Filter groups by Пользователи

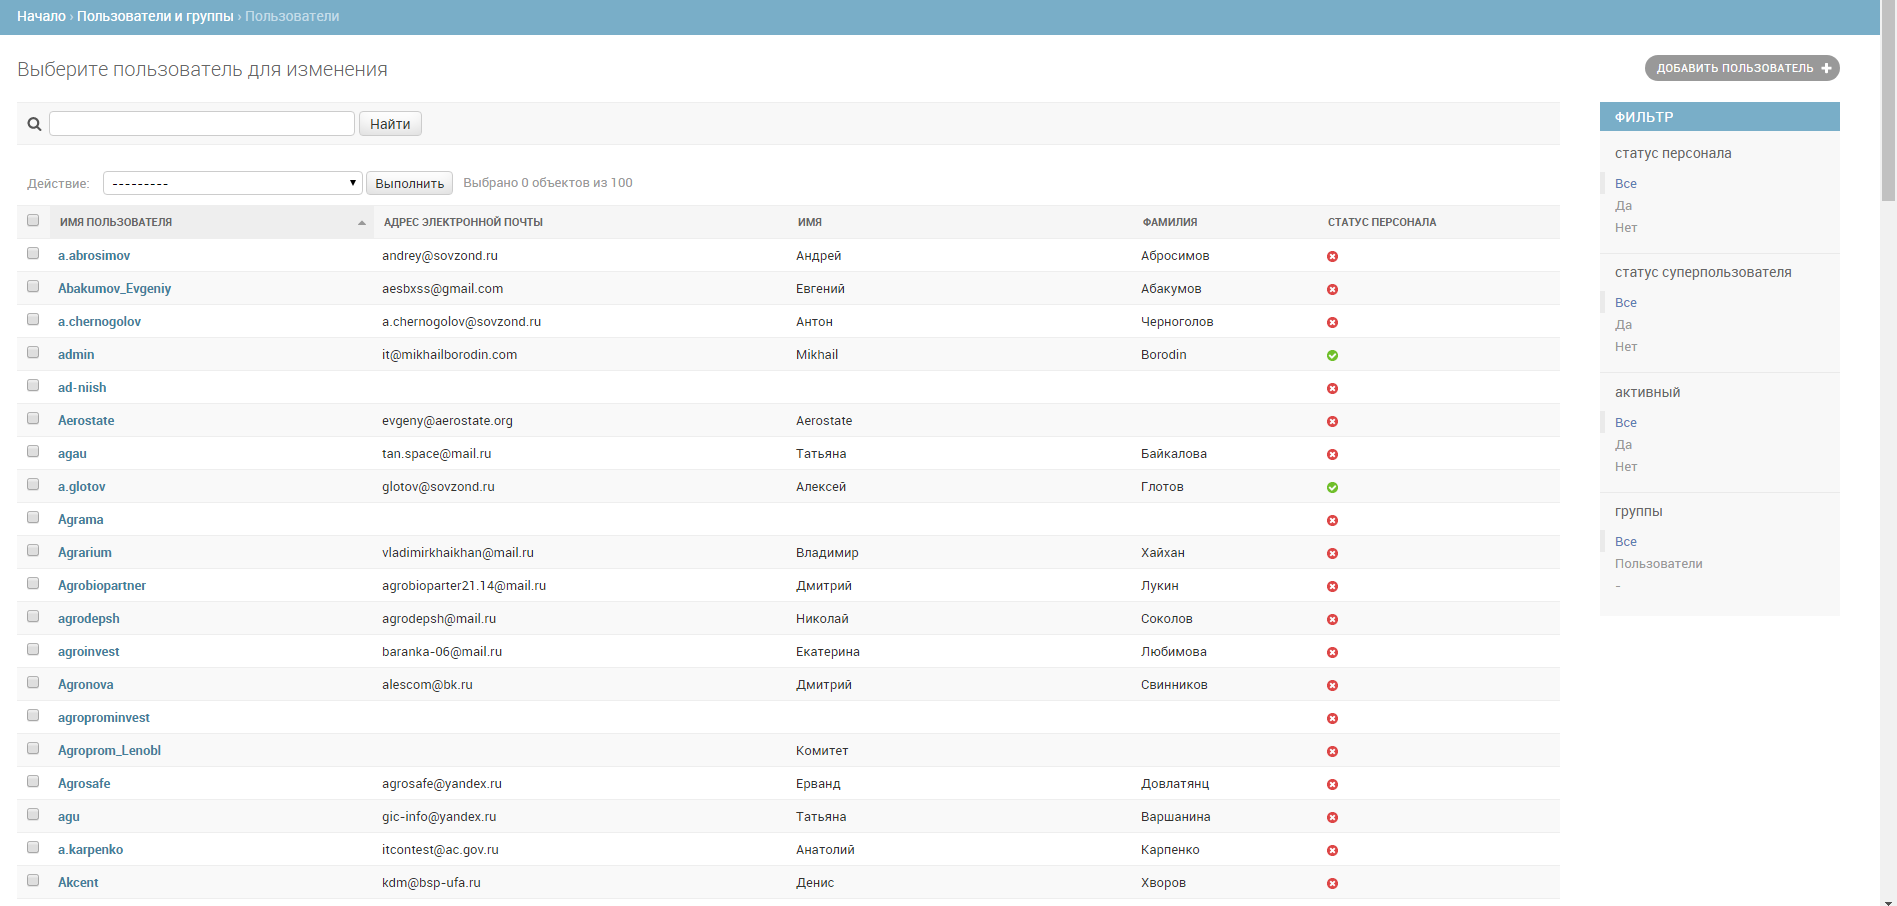(x=1658, y=564)
